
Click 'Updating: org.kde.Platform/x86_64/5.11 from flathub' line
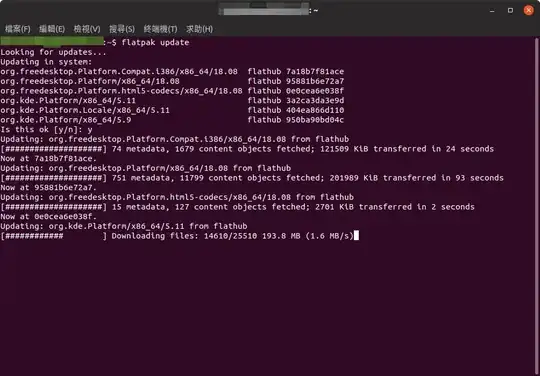[x=124, y=226]
